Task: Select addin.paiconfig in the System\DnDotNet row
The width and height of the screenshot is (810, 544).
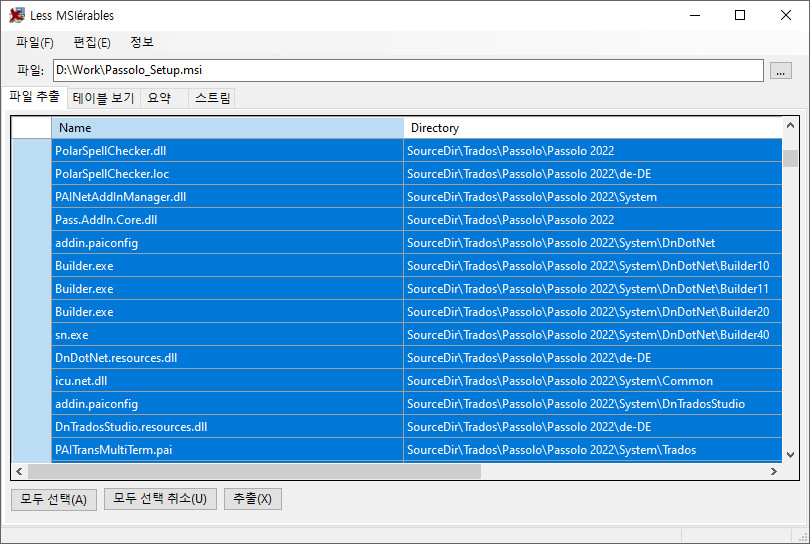Action: (227, 243)
